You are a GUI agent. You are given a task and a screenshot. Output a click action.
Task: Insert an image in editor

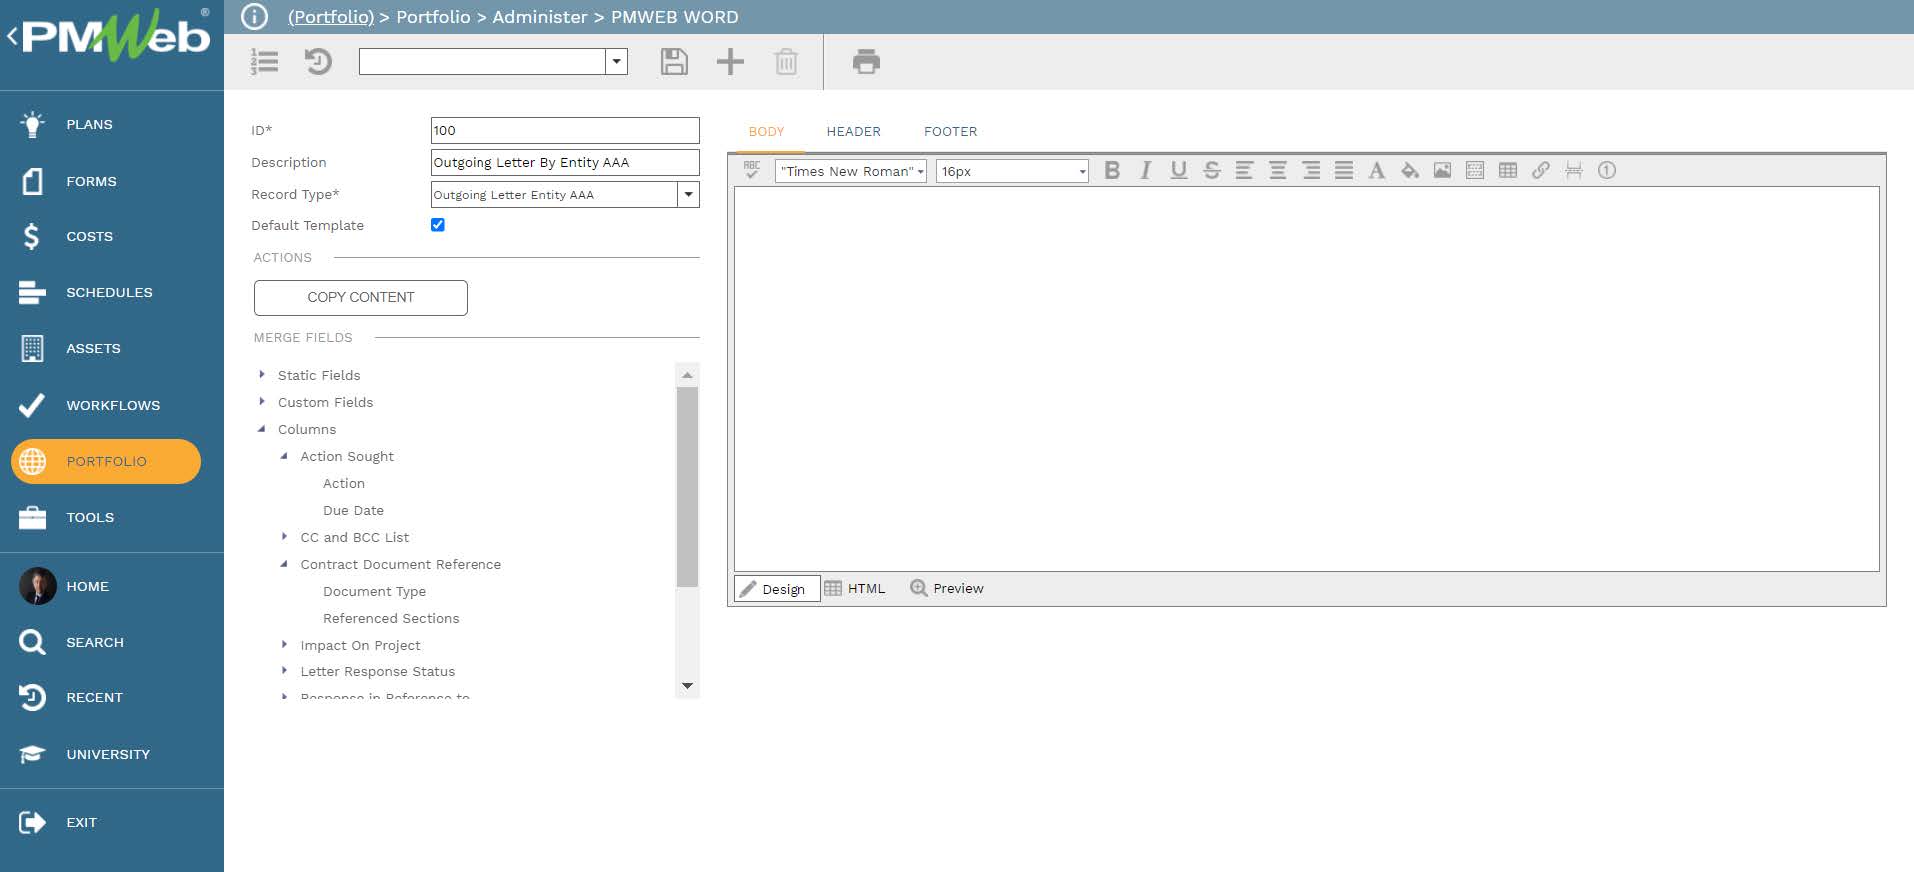tap(1442, 171)
